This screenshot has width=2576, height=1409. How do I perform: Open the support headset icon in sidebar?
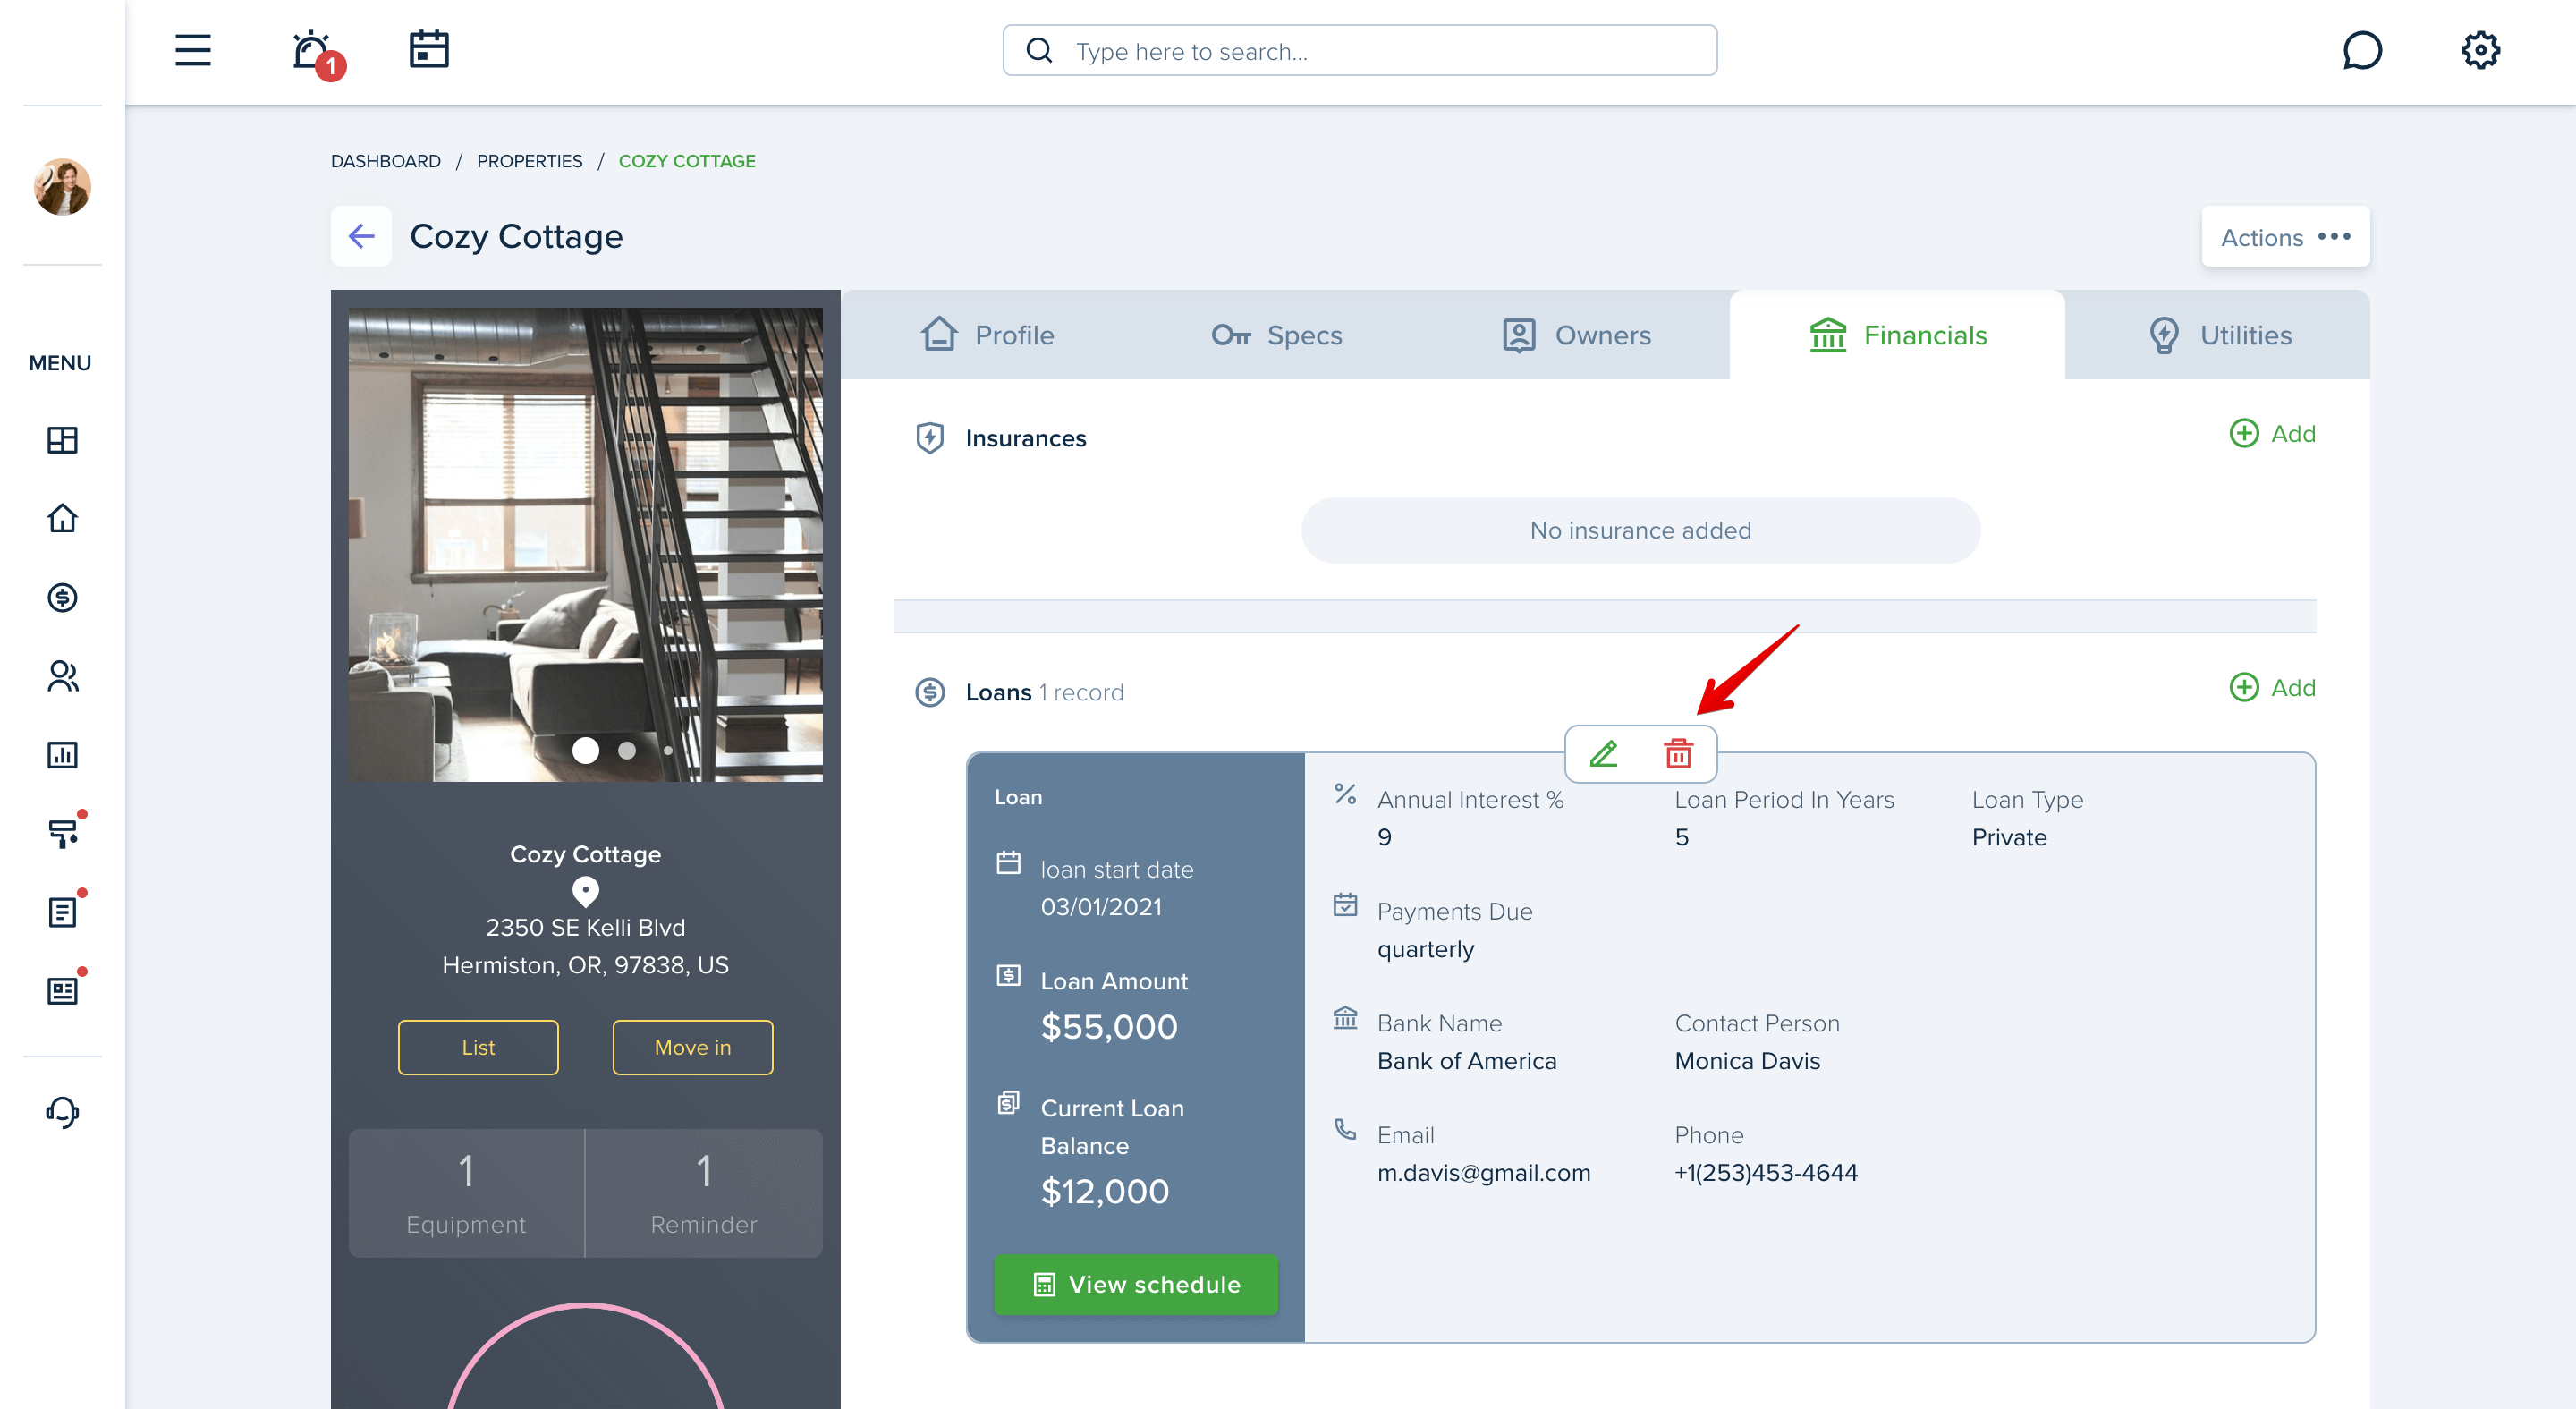pos(62,1112)
